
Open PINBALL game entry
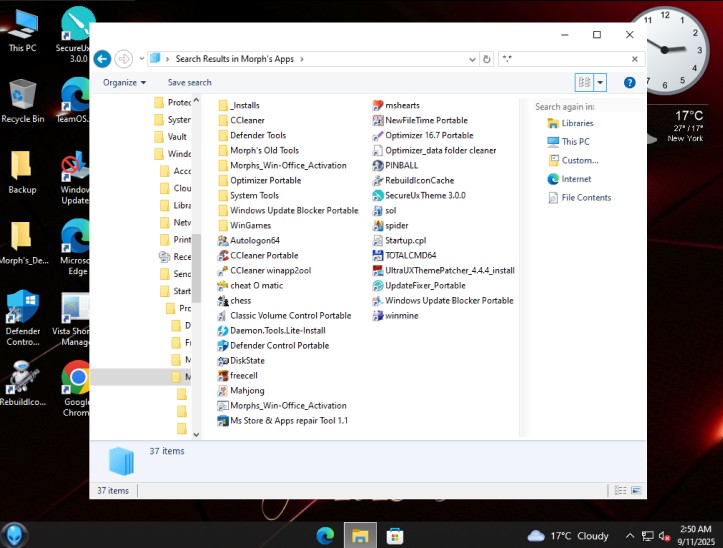tap(395, 165)
